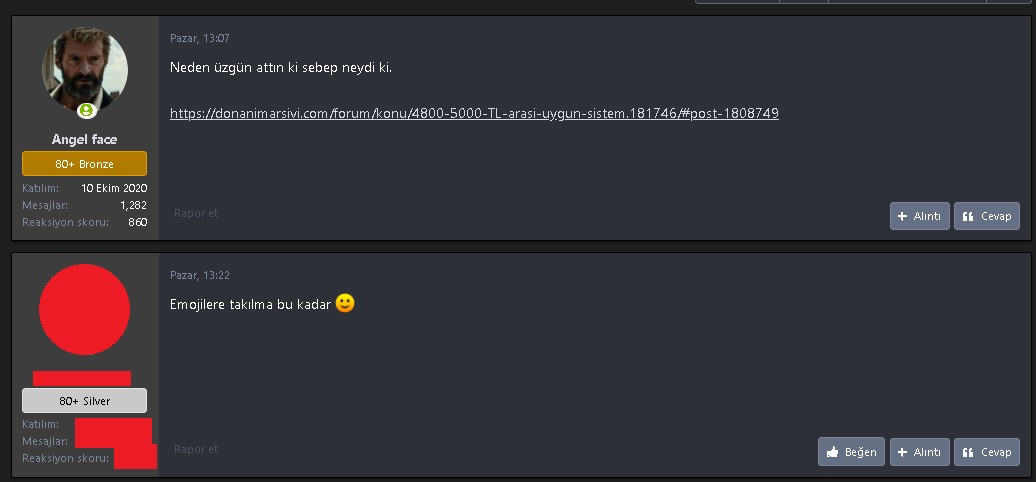Open the donanimarsivi.com forum post link
1036x482 pixels.
[474, 114]
